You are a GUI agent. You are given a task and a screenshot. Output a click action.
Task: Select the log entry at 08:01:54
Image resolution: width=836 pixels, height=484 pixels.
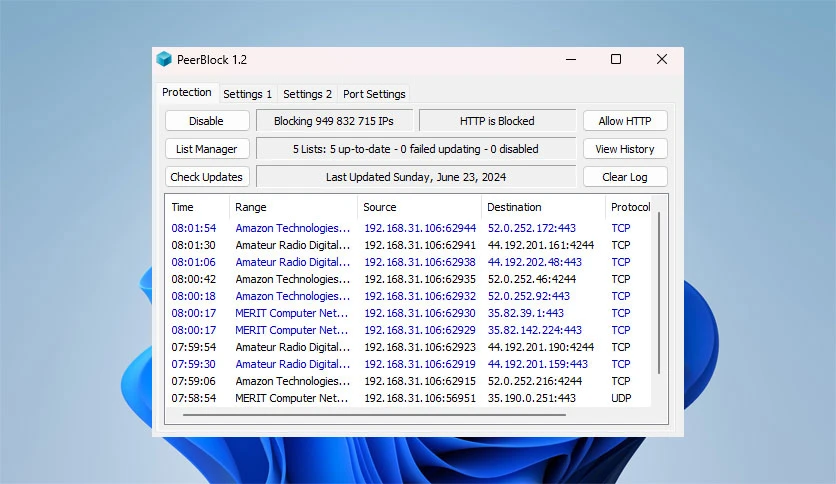pyautogui.click(x=408, y=228)
